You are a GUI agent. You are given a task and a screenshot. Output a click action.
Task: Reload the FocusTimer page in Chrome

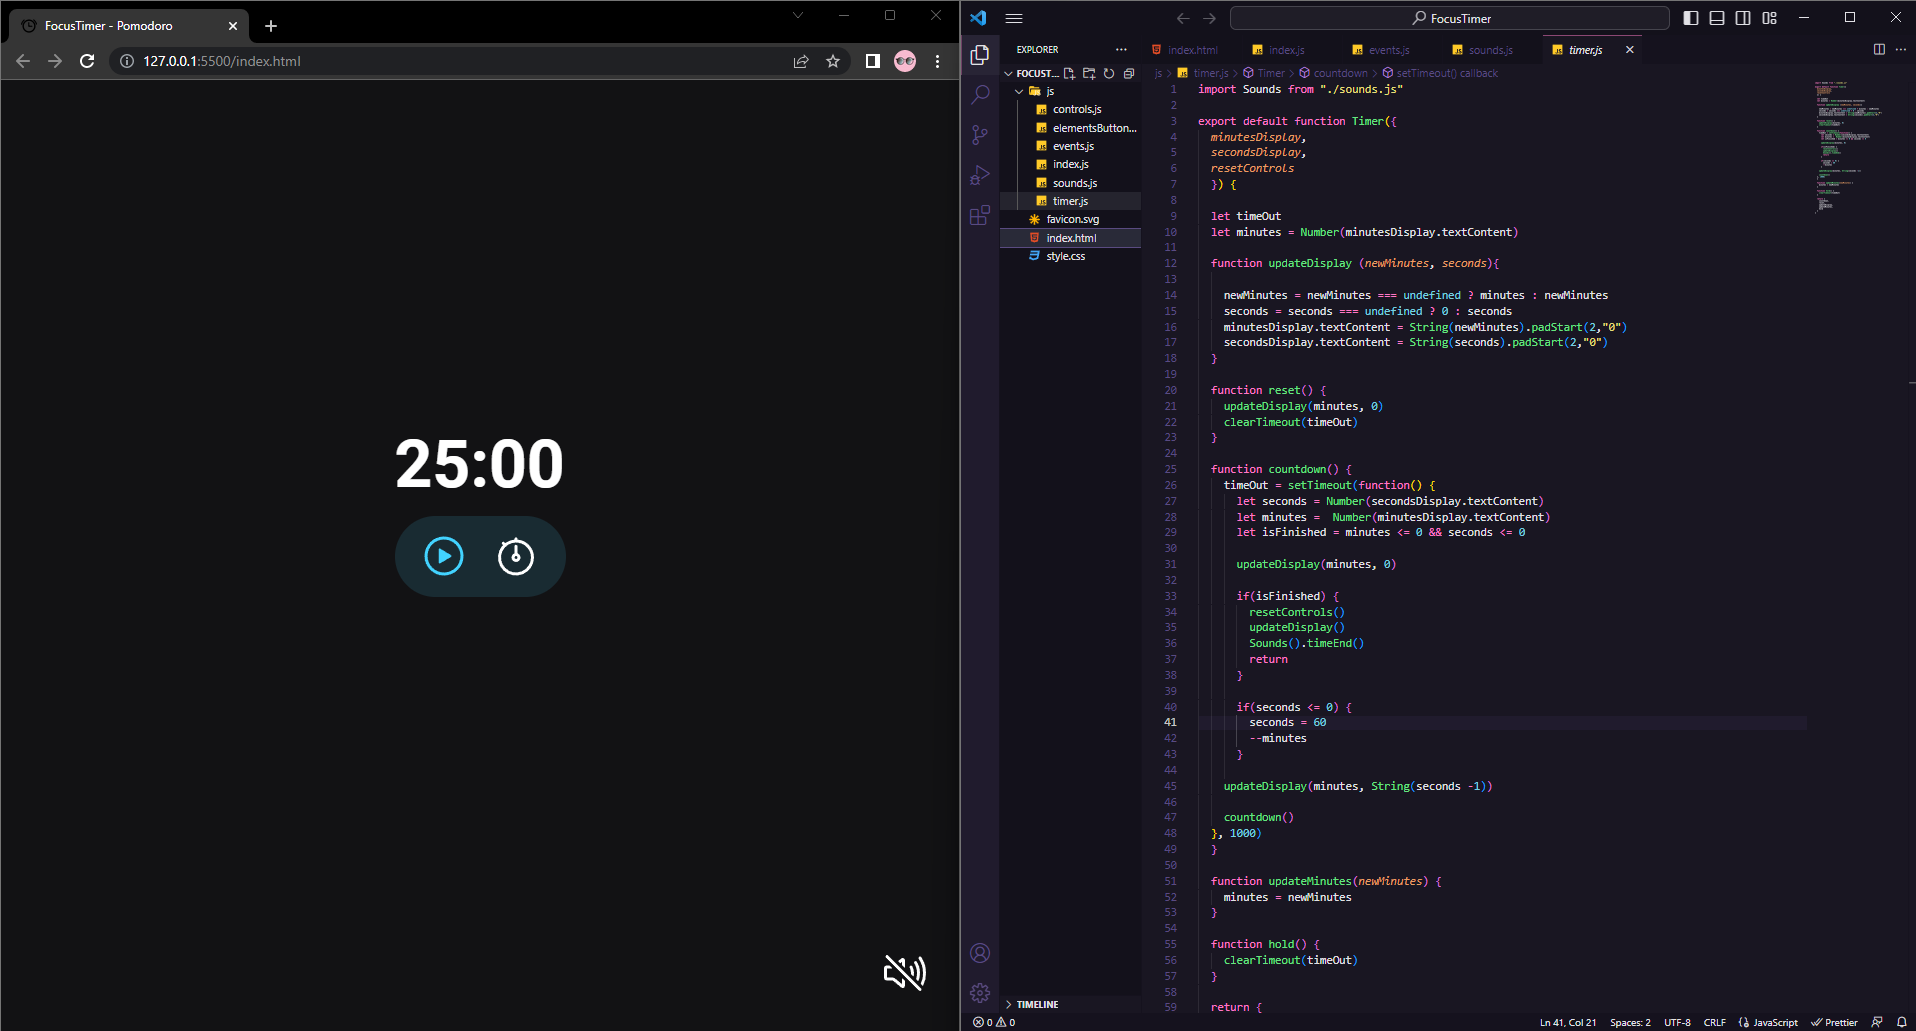87,61
